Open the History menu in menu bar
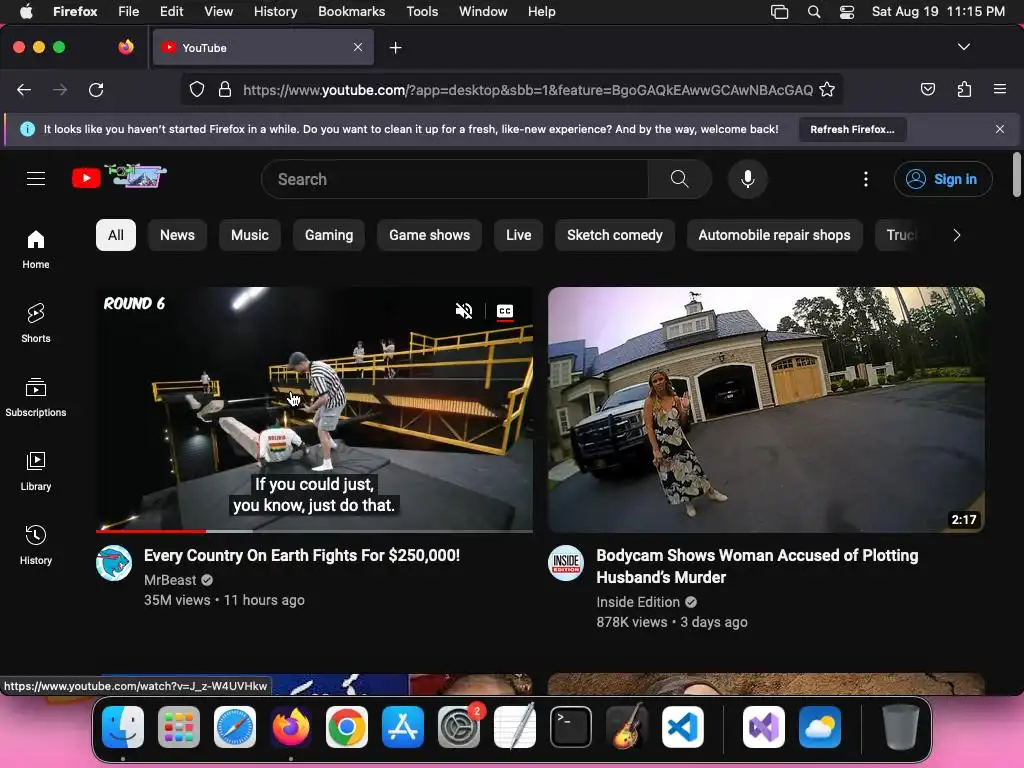 pos(276,11)
